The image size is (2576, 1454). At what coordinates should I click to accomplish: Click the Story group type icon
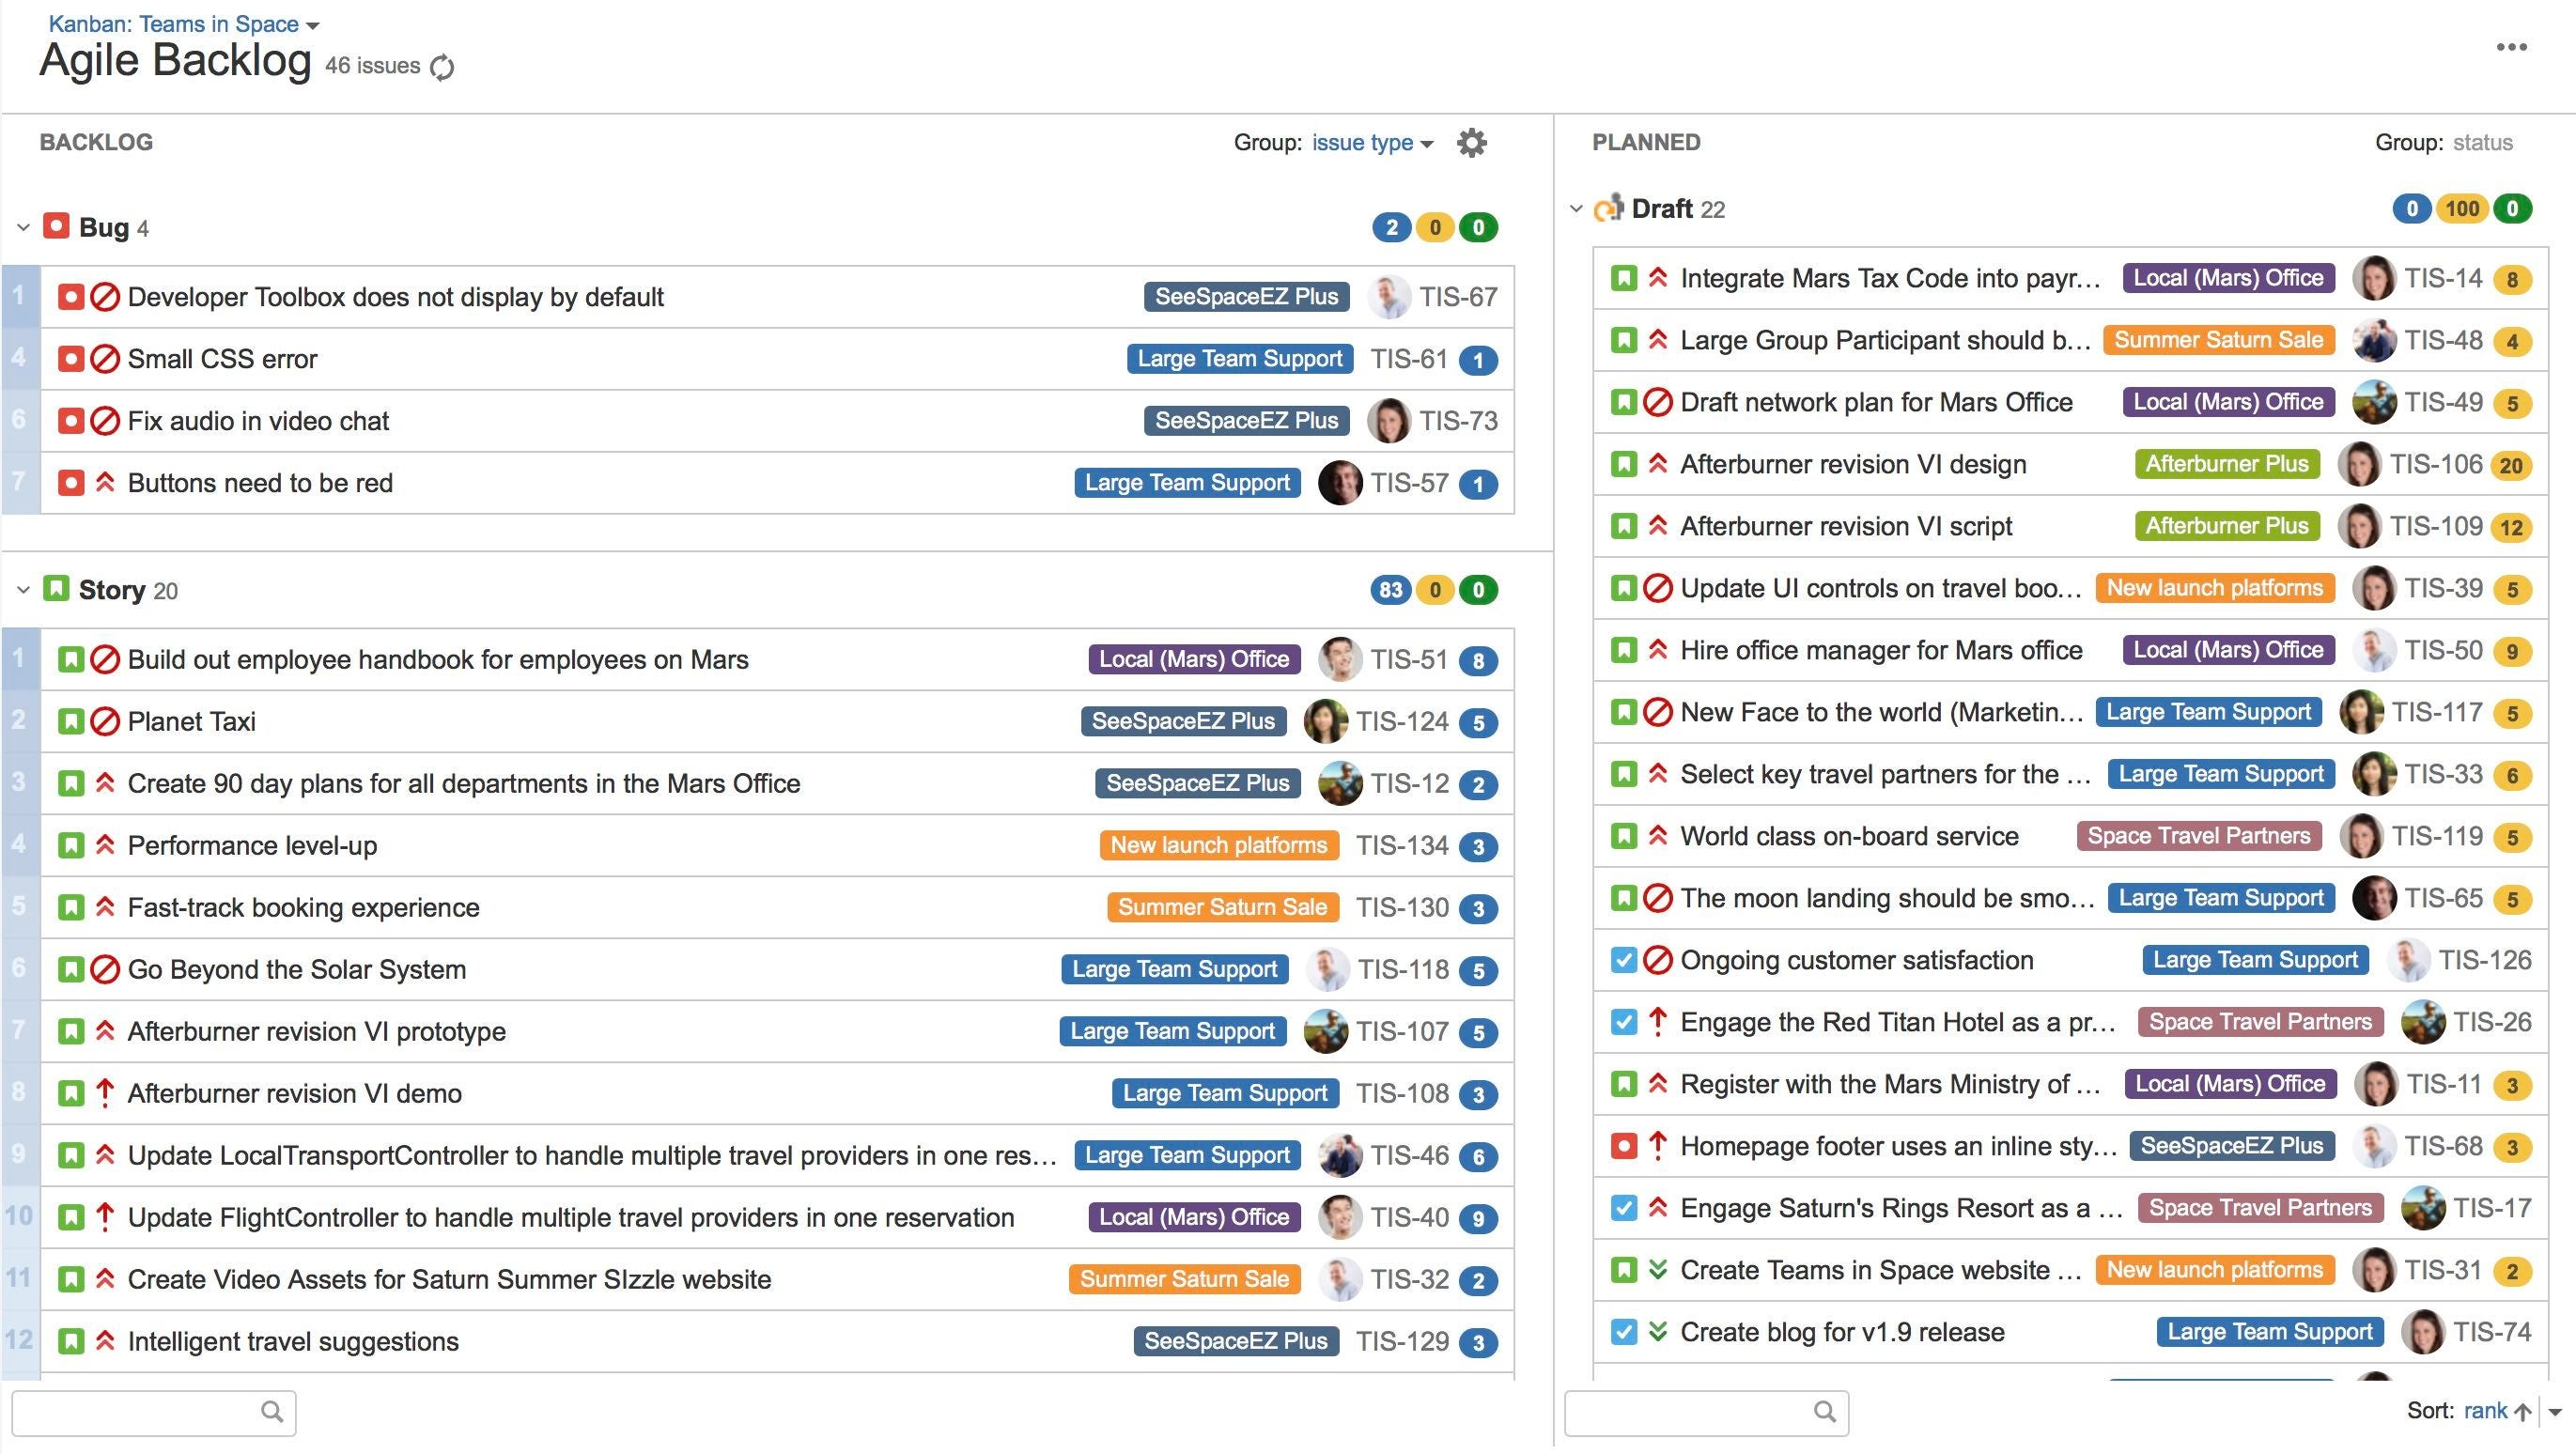[x=56, y=589]
